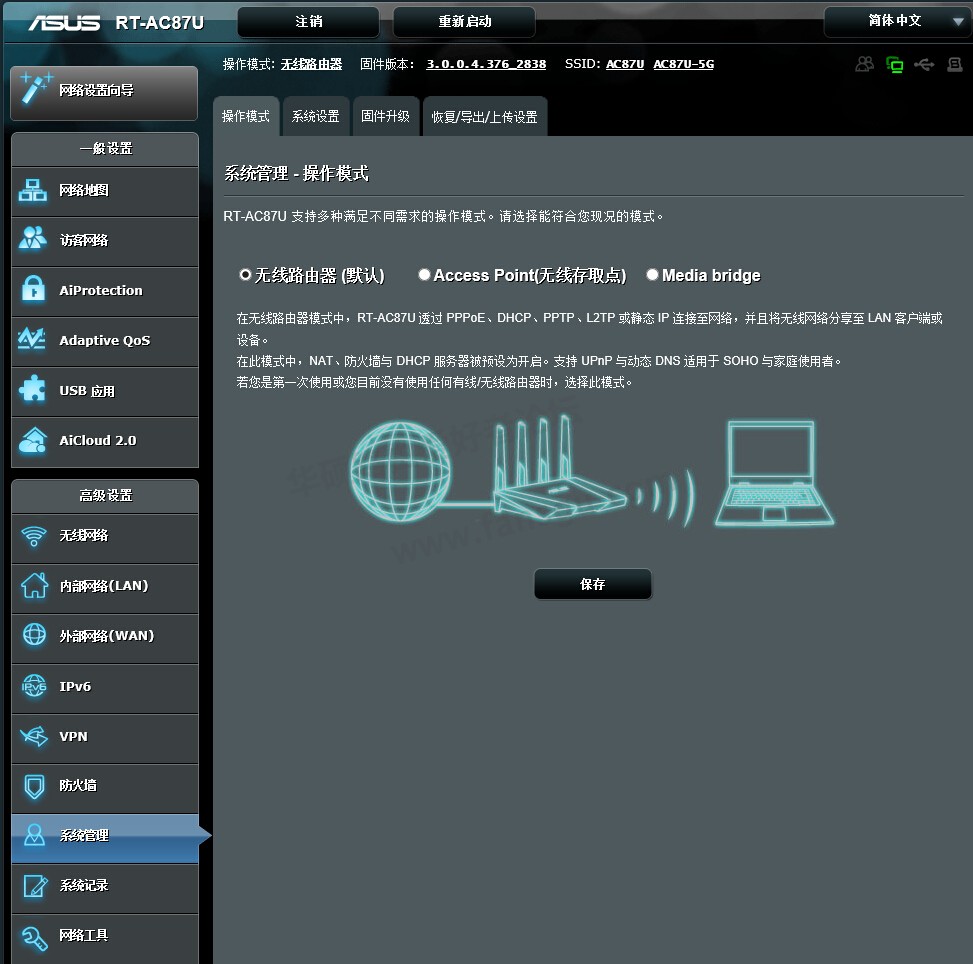Click the green network clients status icon
The height and width of the screenshot is (964, 973).
(895, 65)
